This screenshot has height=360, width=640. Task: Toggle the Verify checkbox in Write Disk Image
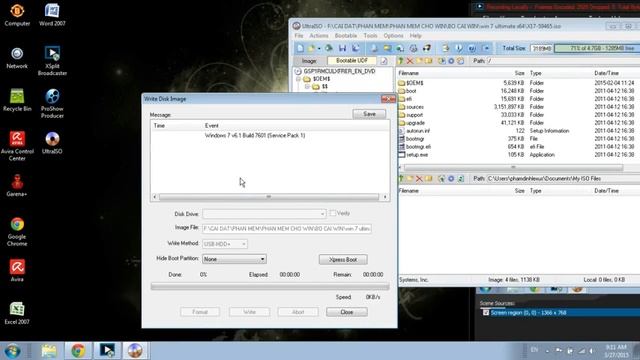click(x=333, y=213)
